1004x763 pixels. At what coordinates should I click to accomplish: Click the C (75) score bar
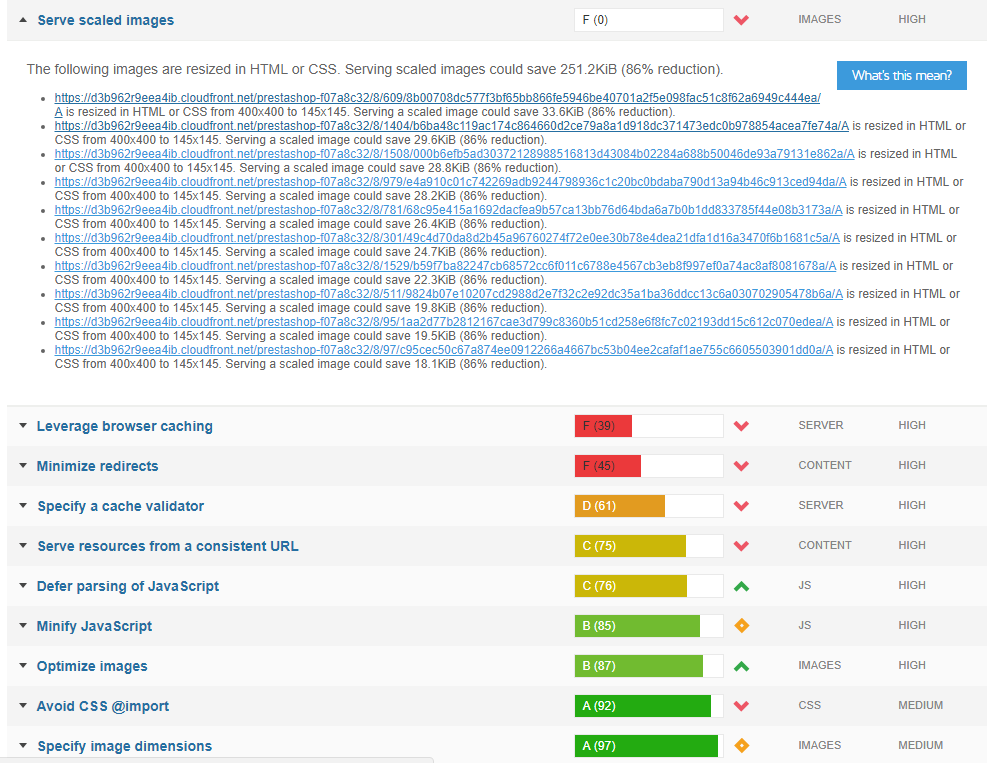[649, 546]
